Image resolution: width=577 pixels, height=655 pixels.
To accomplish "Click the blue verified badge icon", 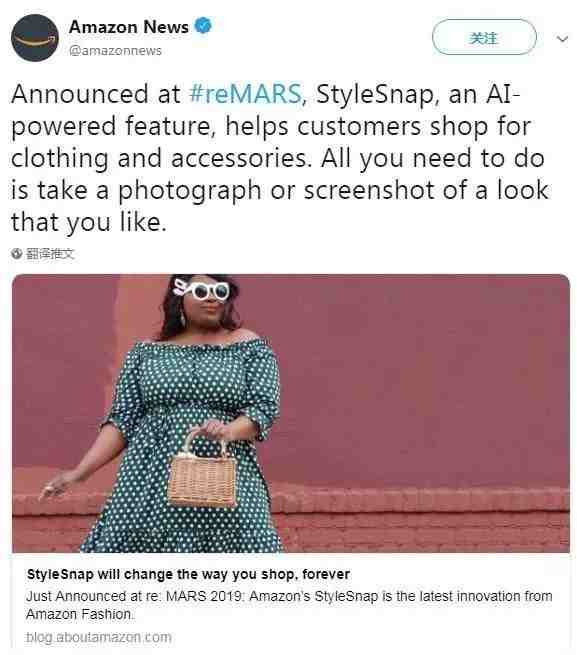I will [x=203, y=26].
